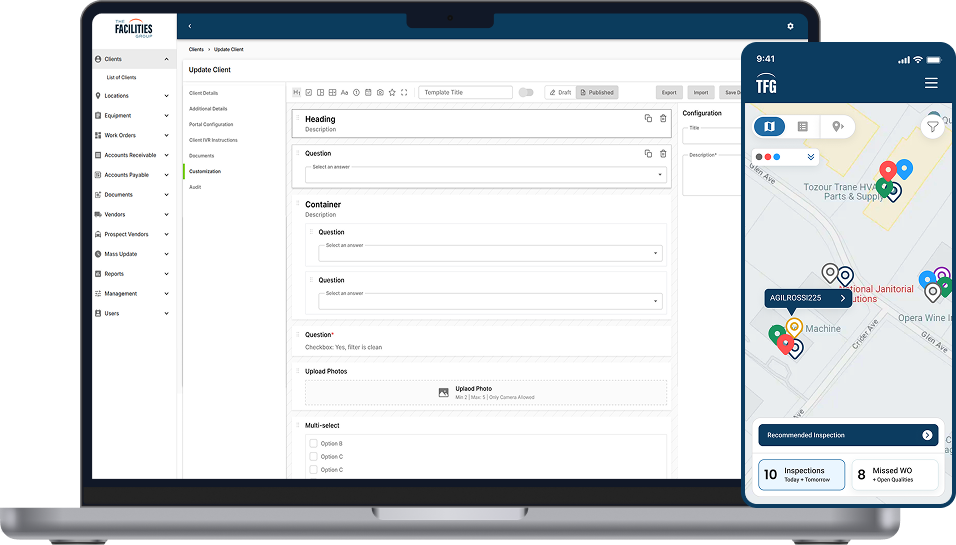Screen dimensions: 956x545
Task: Select the four-cell grid layout tool
Action: click(332, 93)
